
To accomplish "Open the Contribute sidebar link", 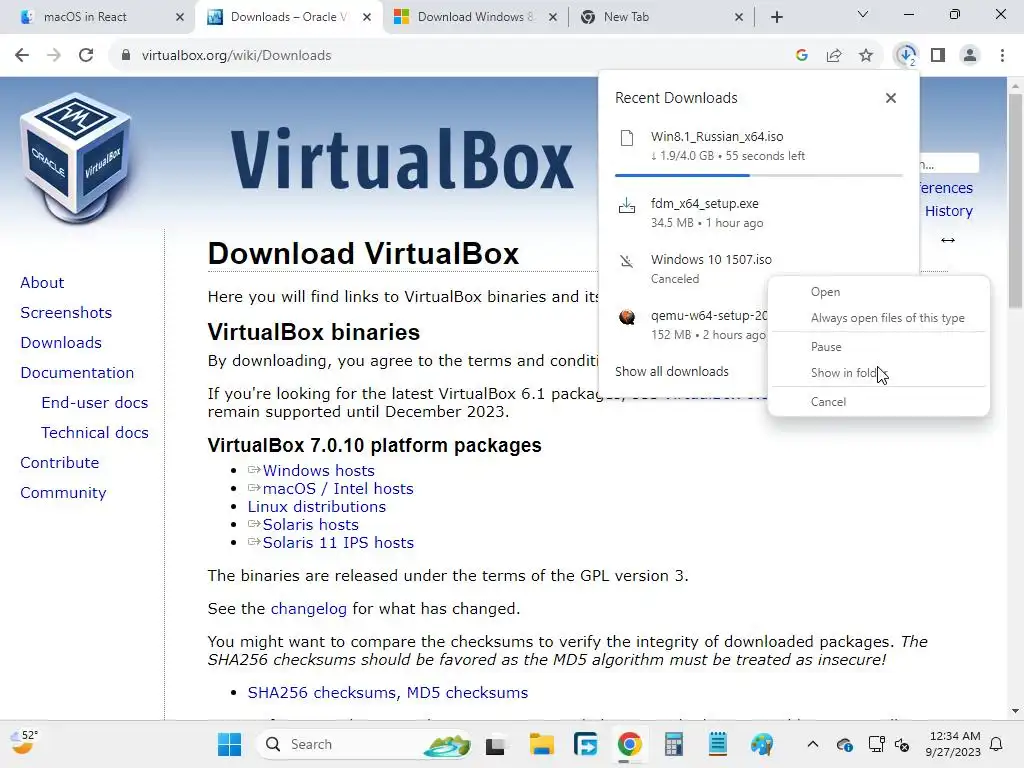I will 59,463.
